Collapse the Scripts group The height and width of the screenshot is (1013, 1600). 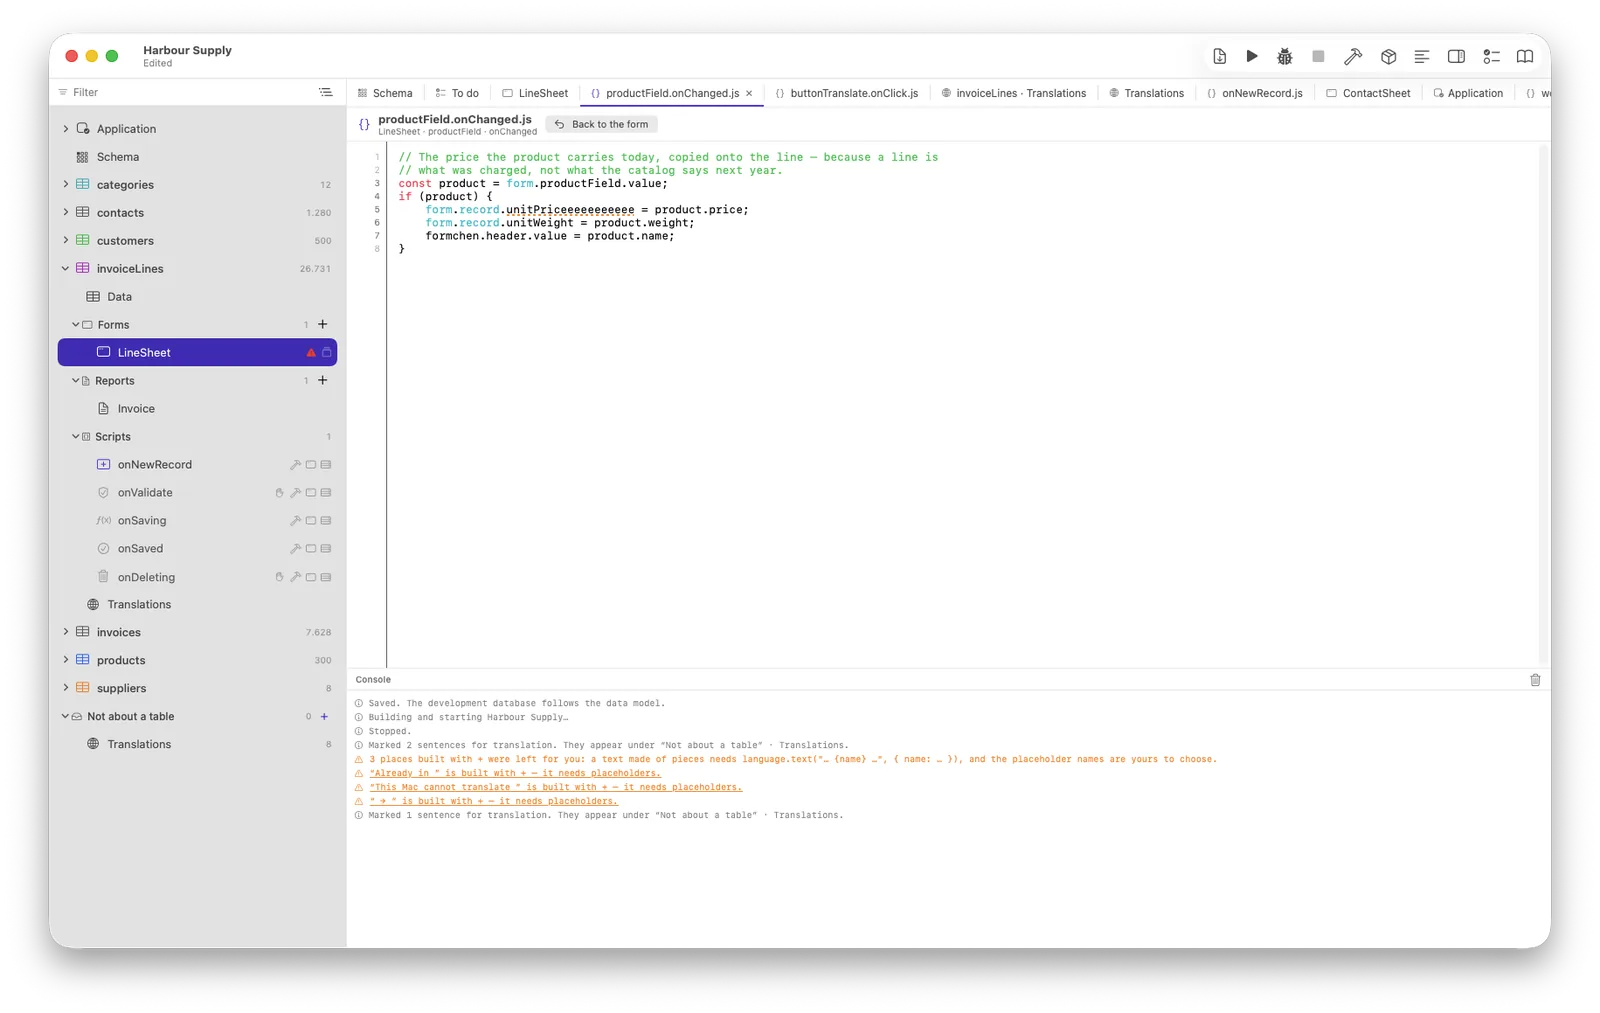76,437
